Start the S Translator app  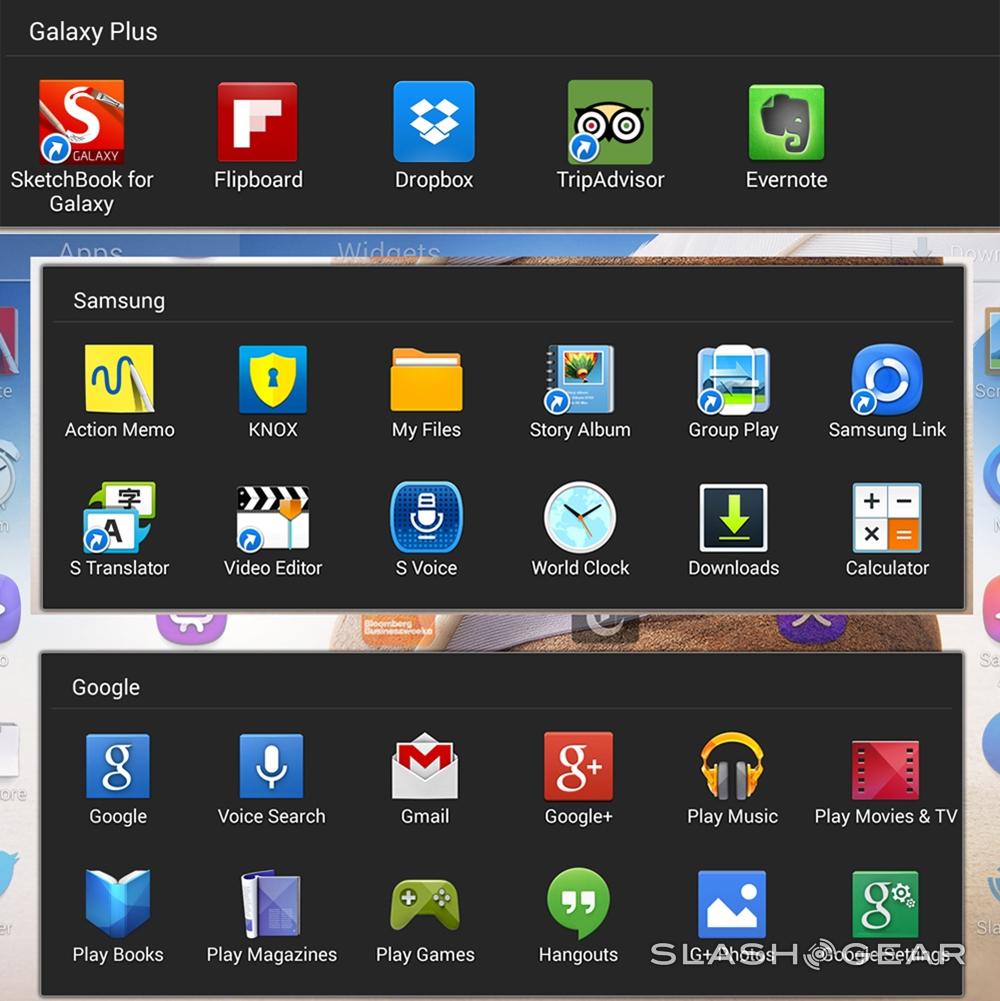pyautogui.click(x=119, y=517)
